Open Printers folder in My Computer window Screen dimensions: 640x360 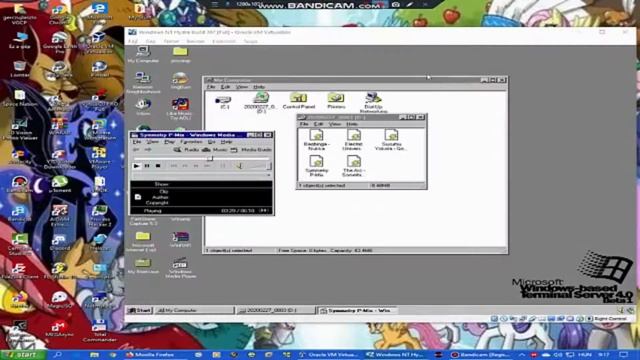pyautogui.click(x=336, y=100)
